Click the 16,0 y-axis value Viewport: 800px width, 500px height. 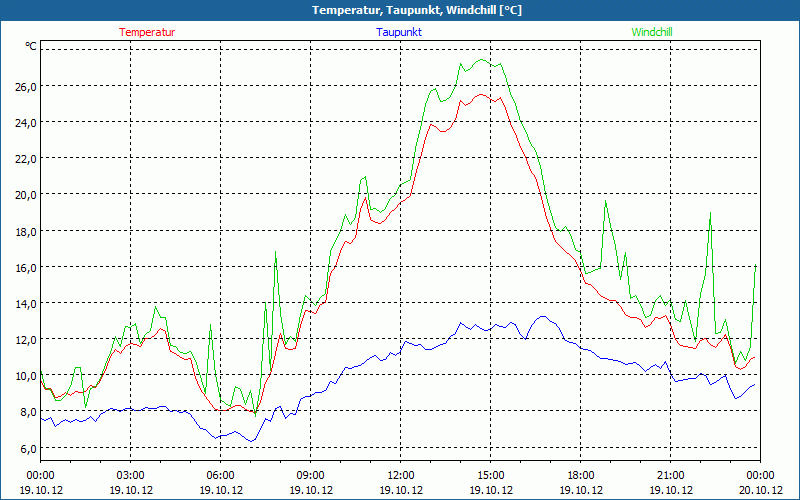[x=25, y=267]
